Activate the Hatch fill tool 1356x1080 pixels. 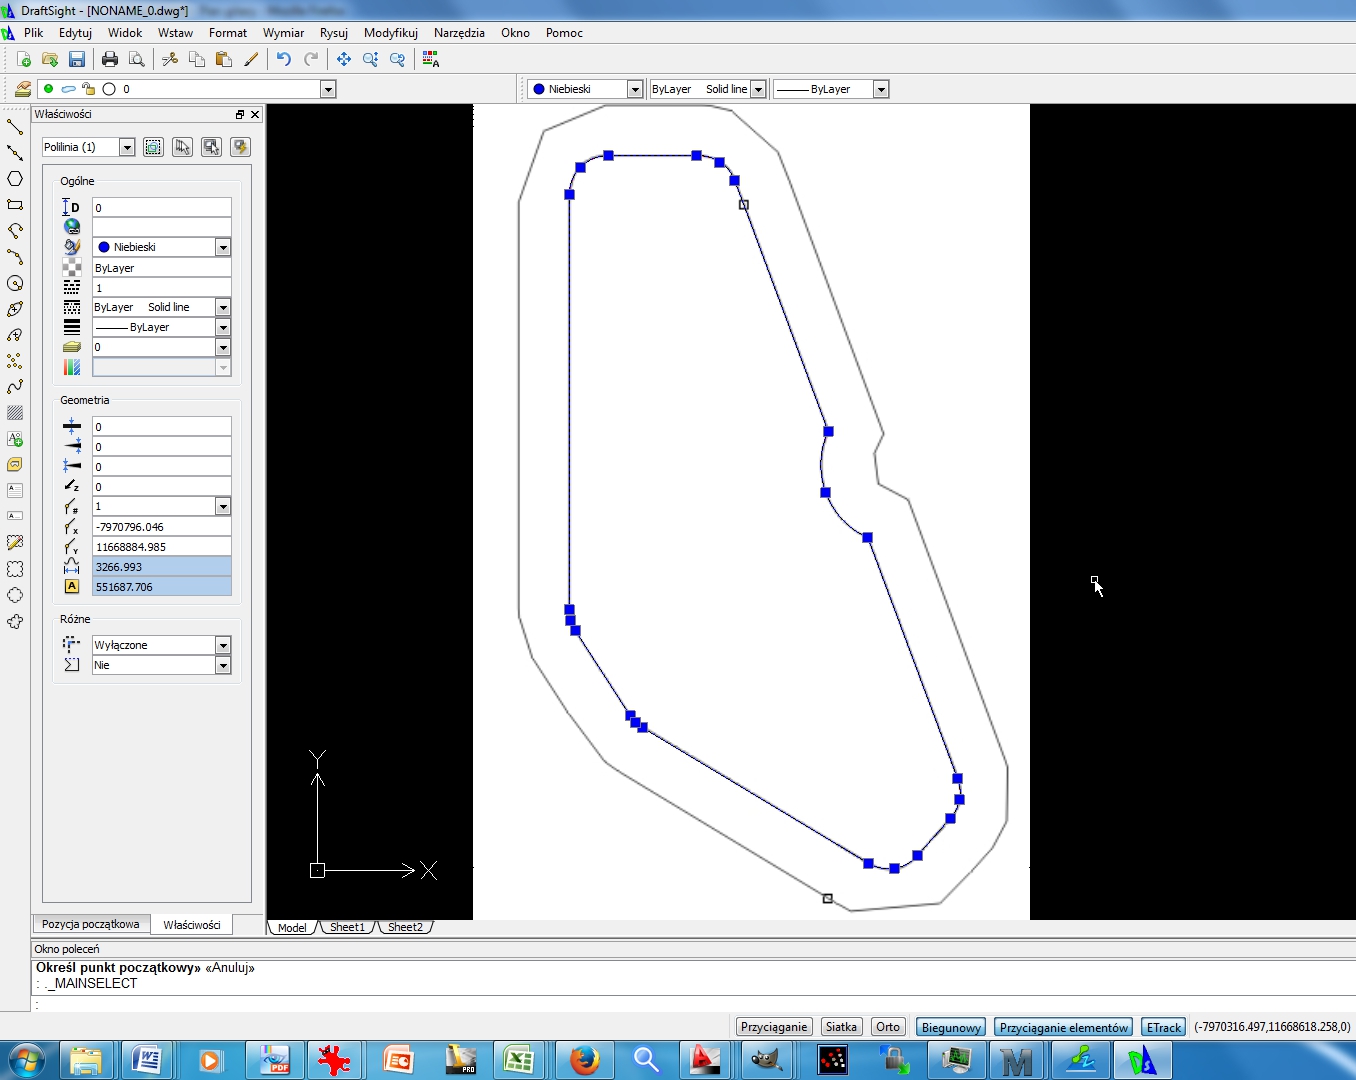pos(15,413)
